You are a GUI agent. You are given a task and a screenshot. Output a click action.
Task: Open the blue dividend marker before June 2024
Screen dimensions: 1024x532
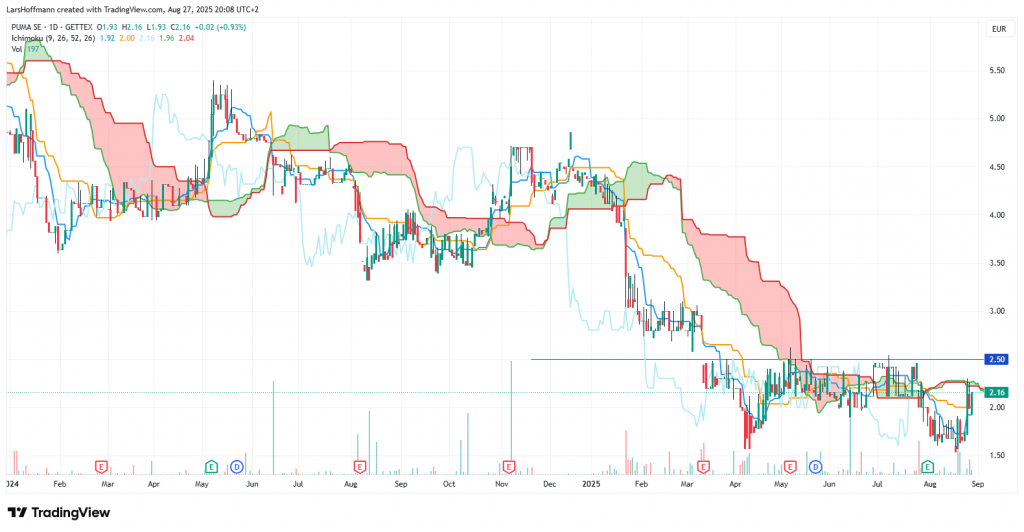[237, 466]
